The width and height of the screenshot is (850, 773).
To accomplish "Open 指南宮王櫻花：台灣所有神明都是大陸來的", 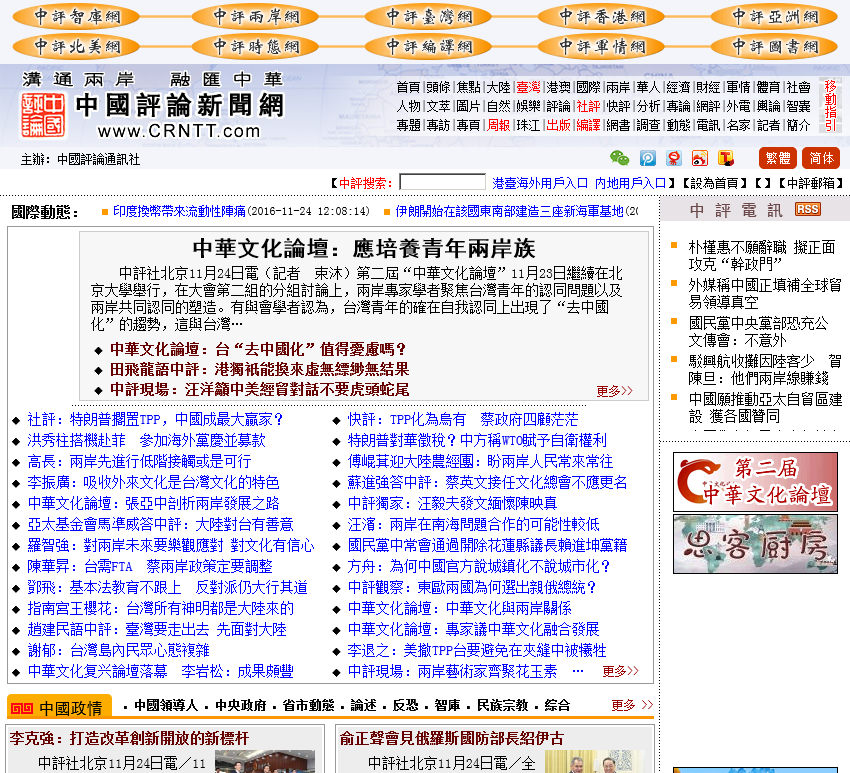I will coord(160,608).
